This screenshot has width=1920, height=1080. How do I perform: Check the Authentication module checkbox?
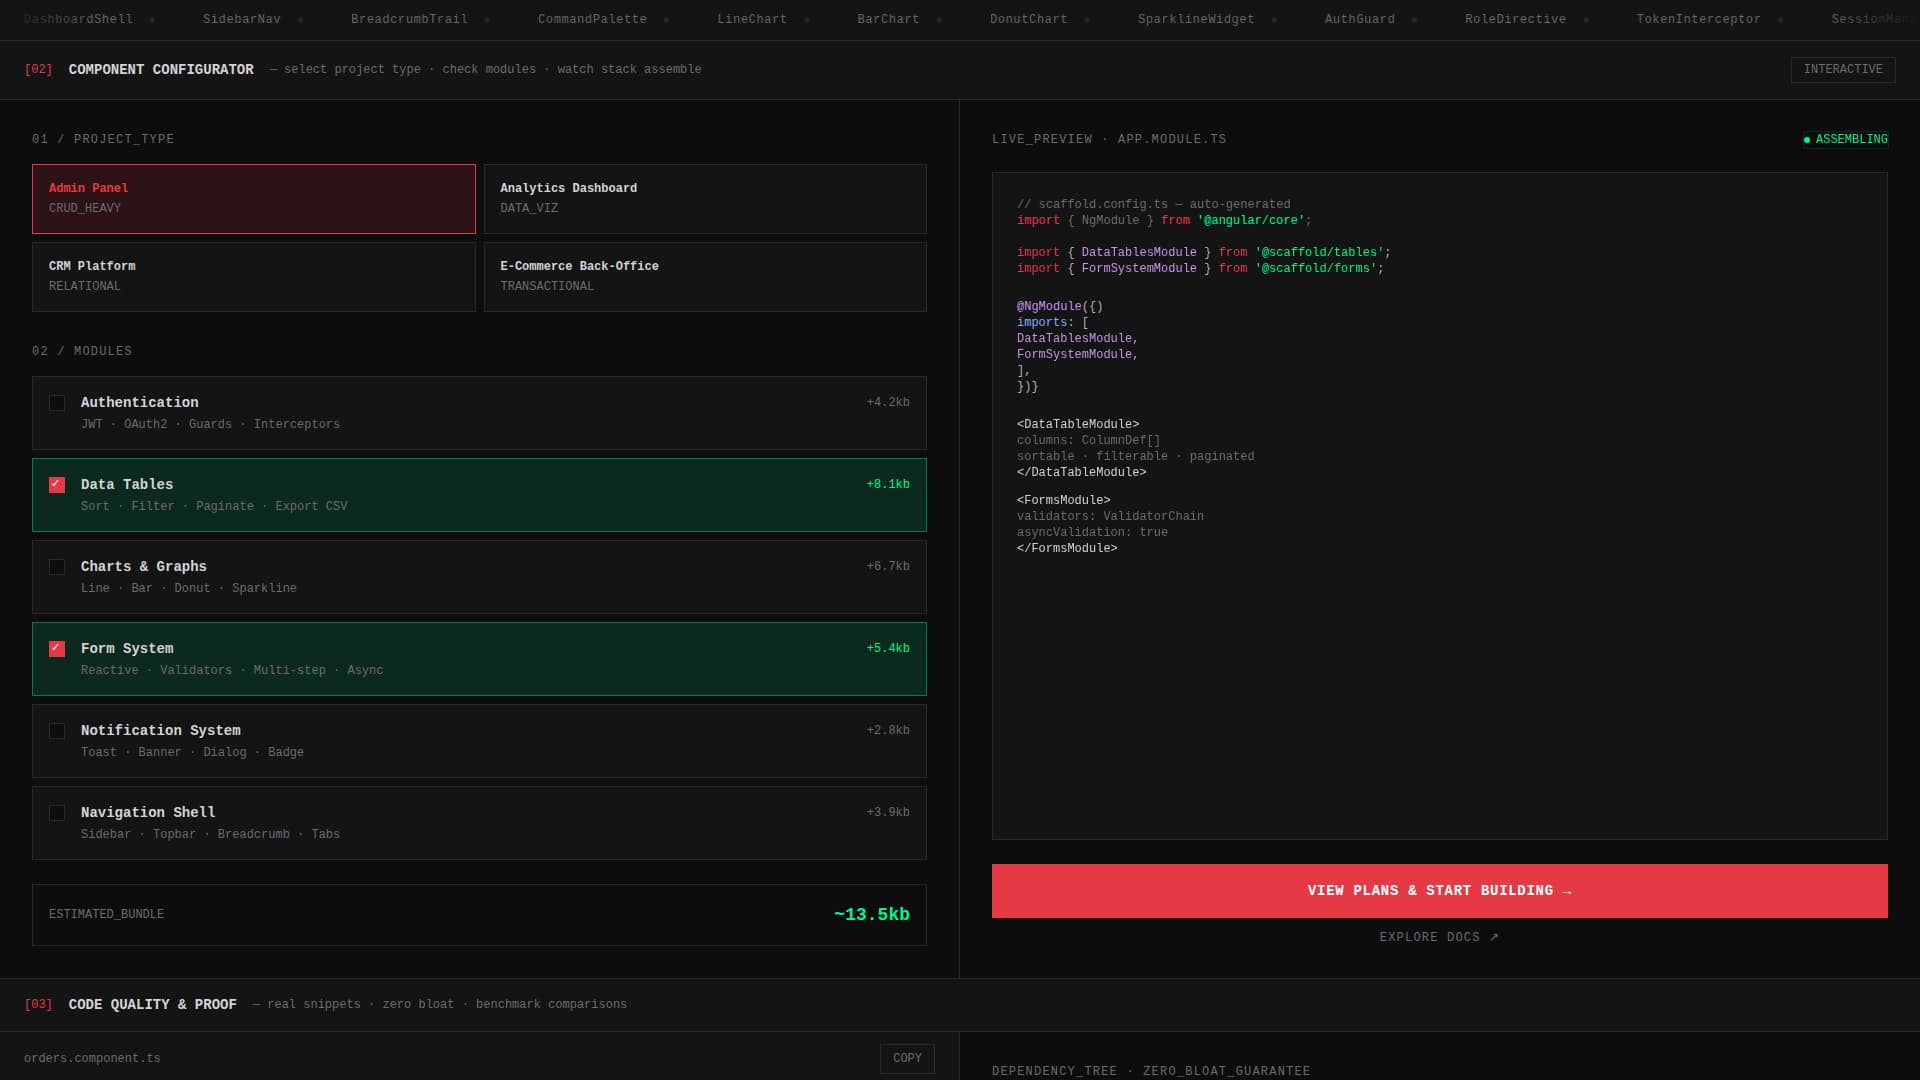(x=57, y=403)
